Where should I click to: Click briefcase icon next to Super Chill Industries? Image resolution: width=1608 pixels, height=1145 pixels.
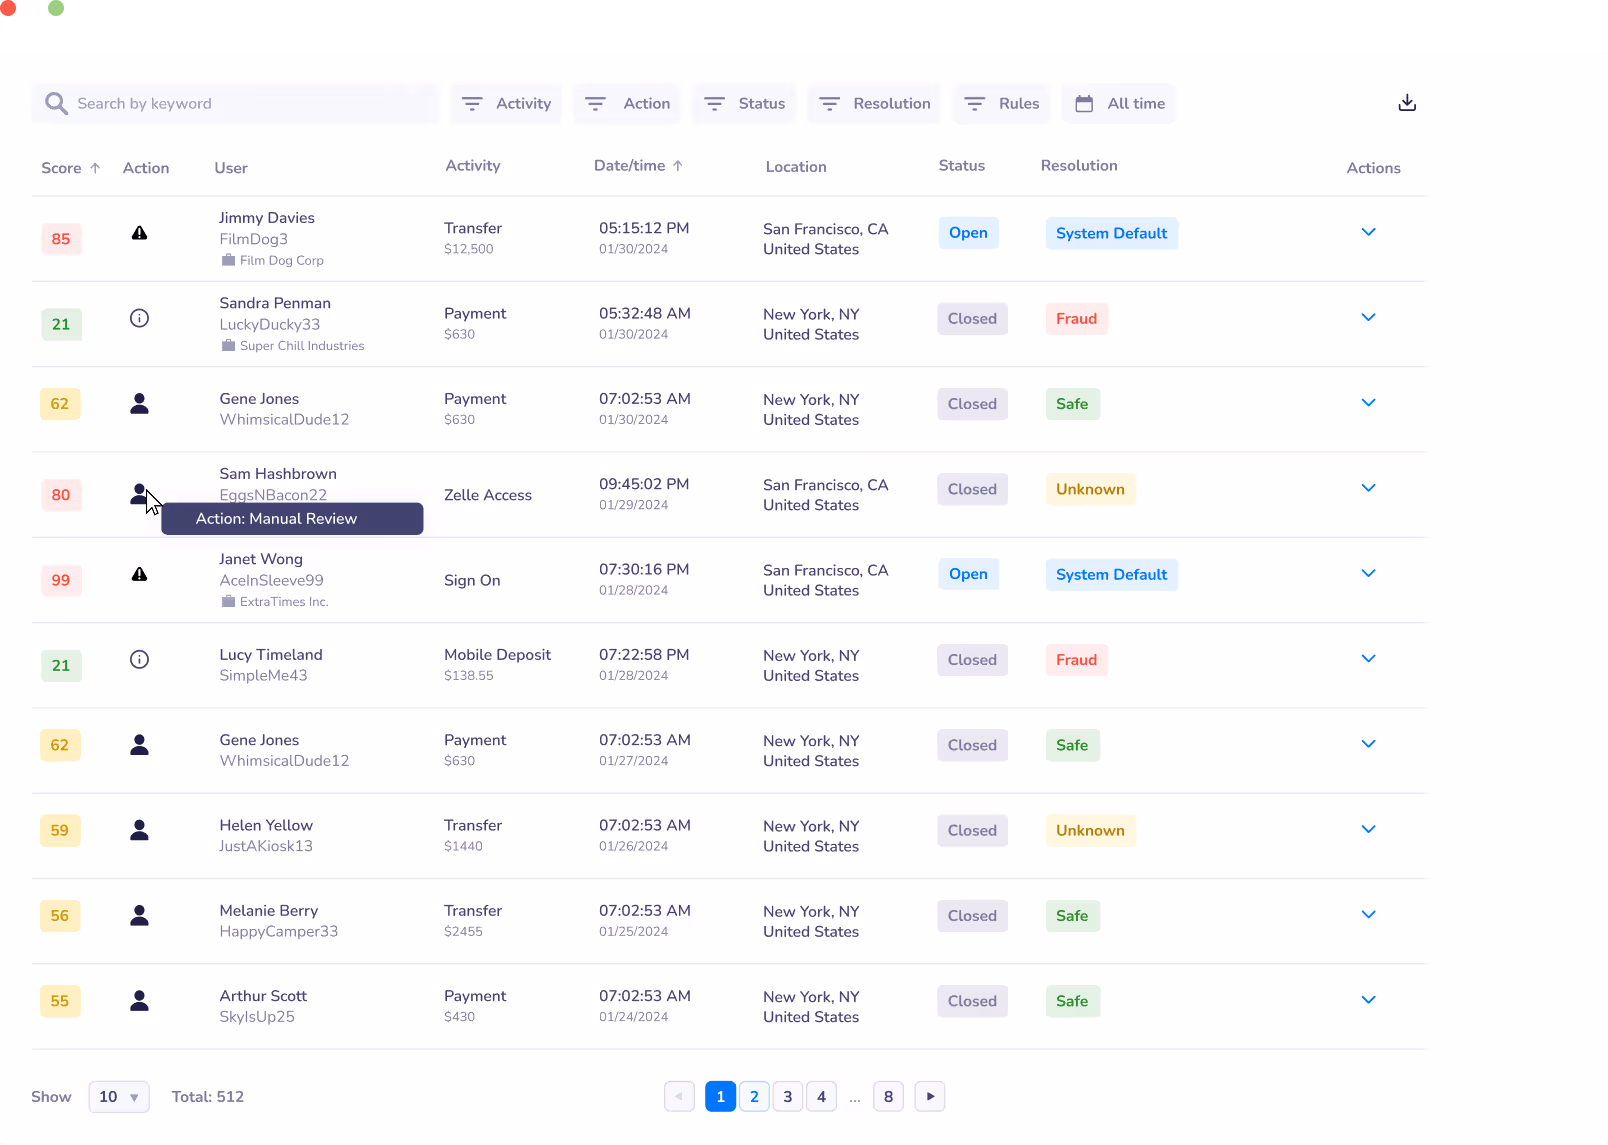(228, 345)
